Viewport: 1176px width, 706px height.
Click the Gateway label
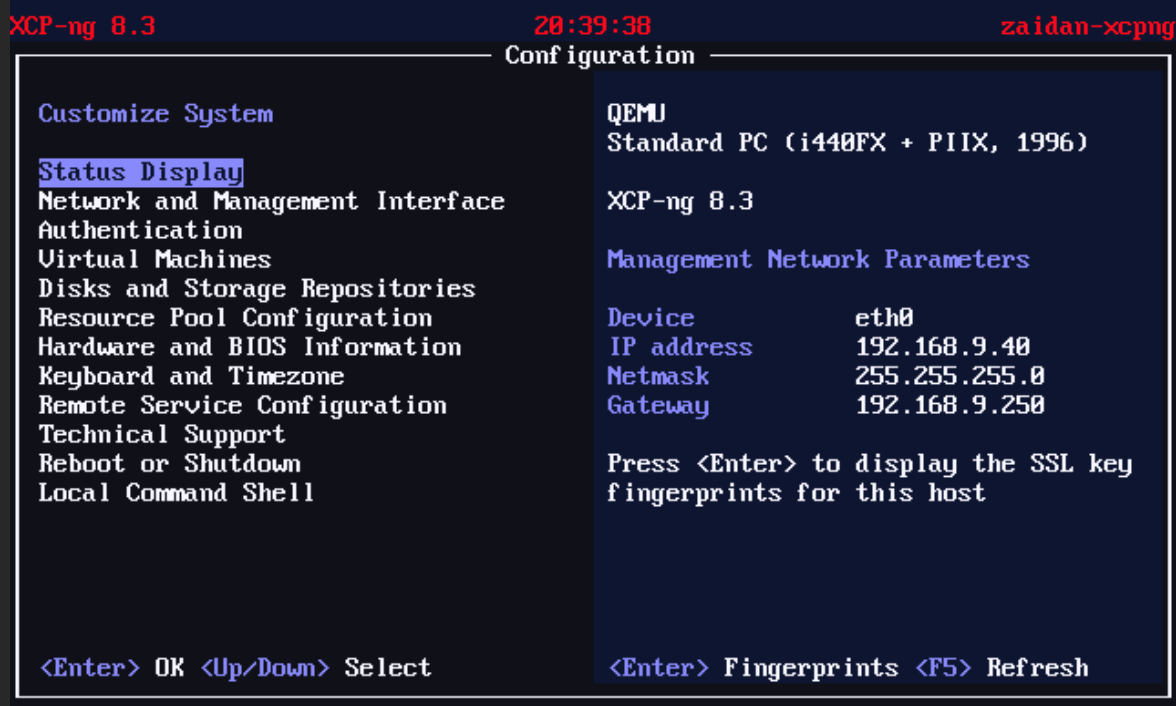tap(658, 406)
